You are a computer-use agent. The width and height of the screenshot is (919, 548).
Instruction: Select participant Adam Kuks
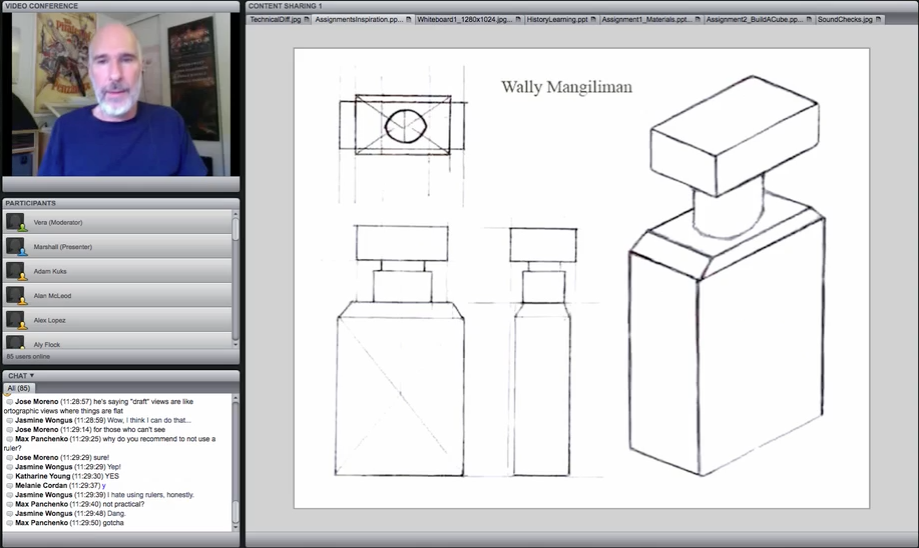pyautogui.click(x=117, y=271)
